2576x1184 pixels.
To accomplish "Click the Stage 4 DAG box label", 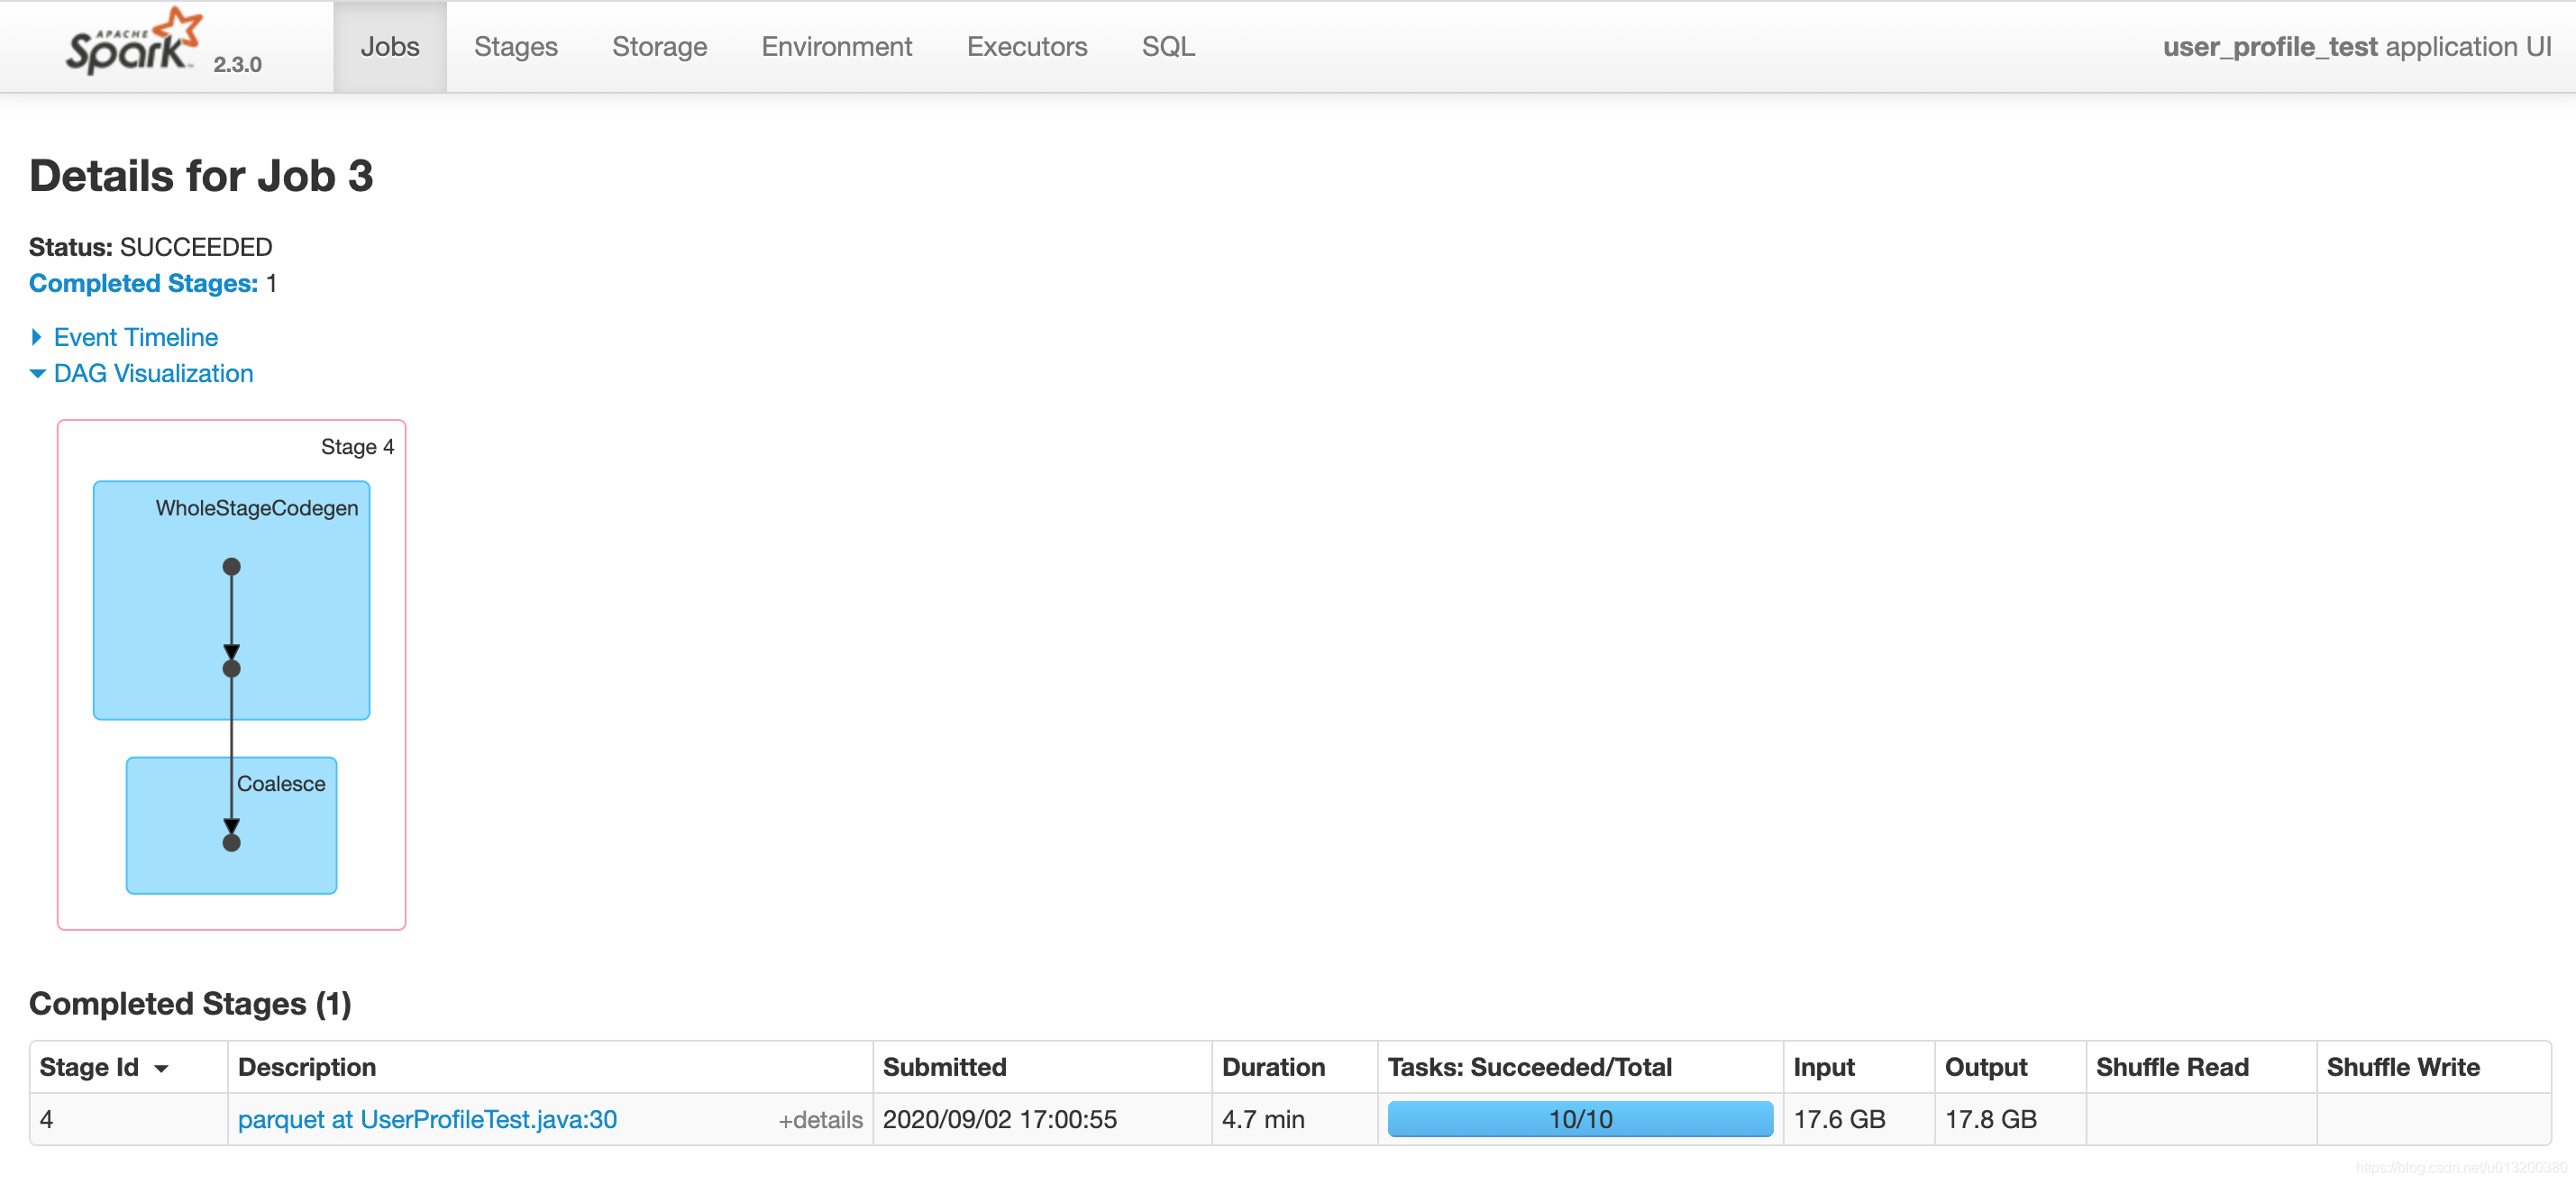I will pyautogui.click(x=357, y=447).
